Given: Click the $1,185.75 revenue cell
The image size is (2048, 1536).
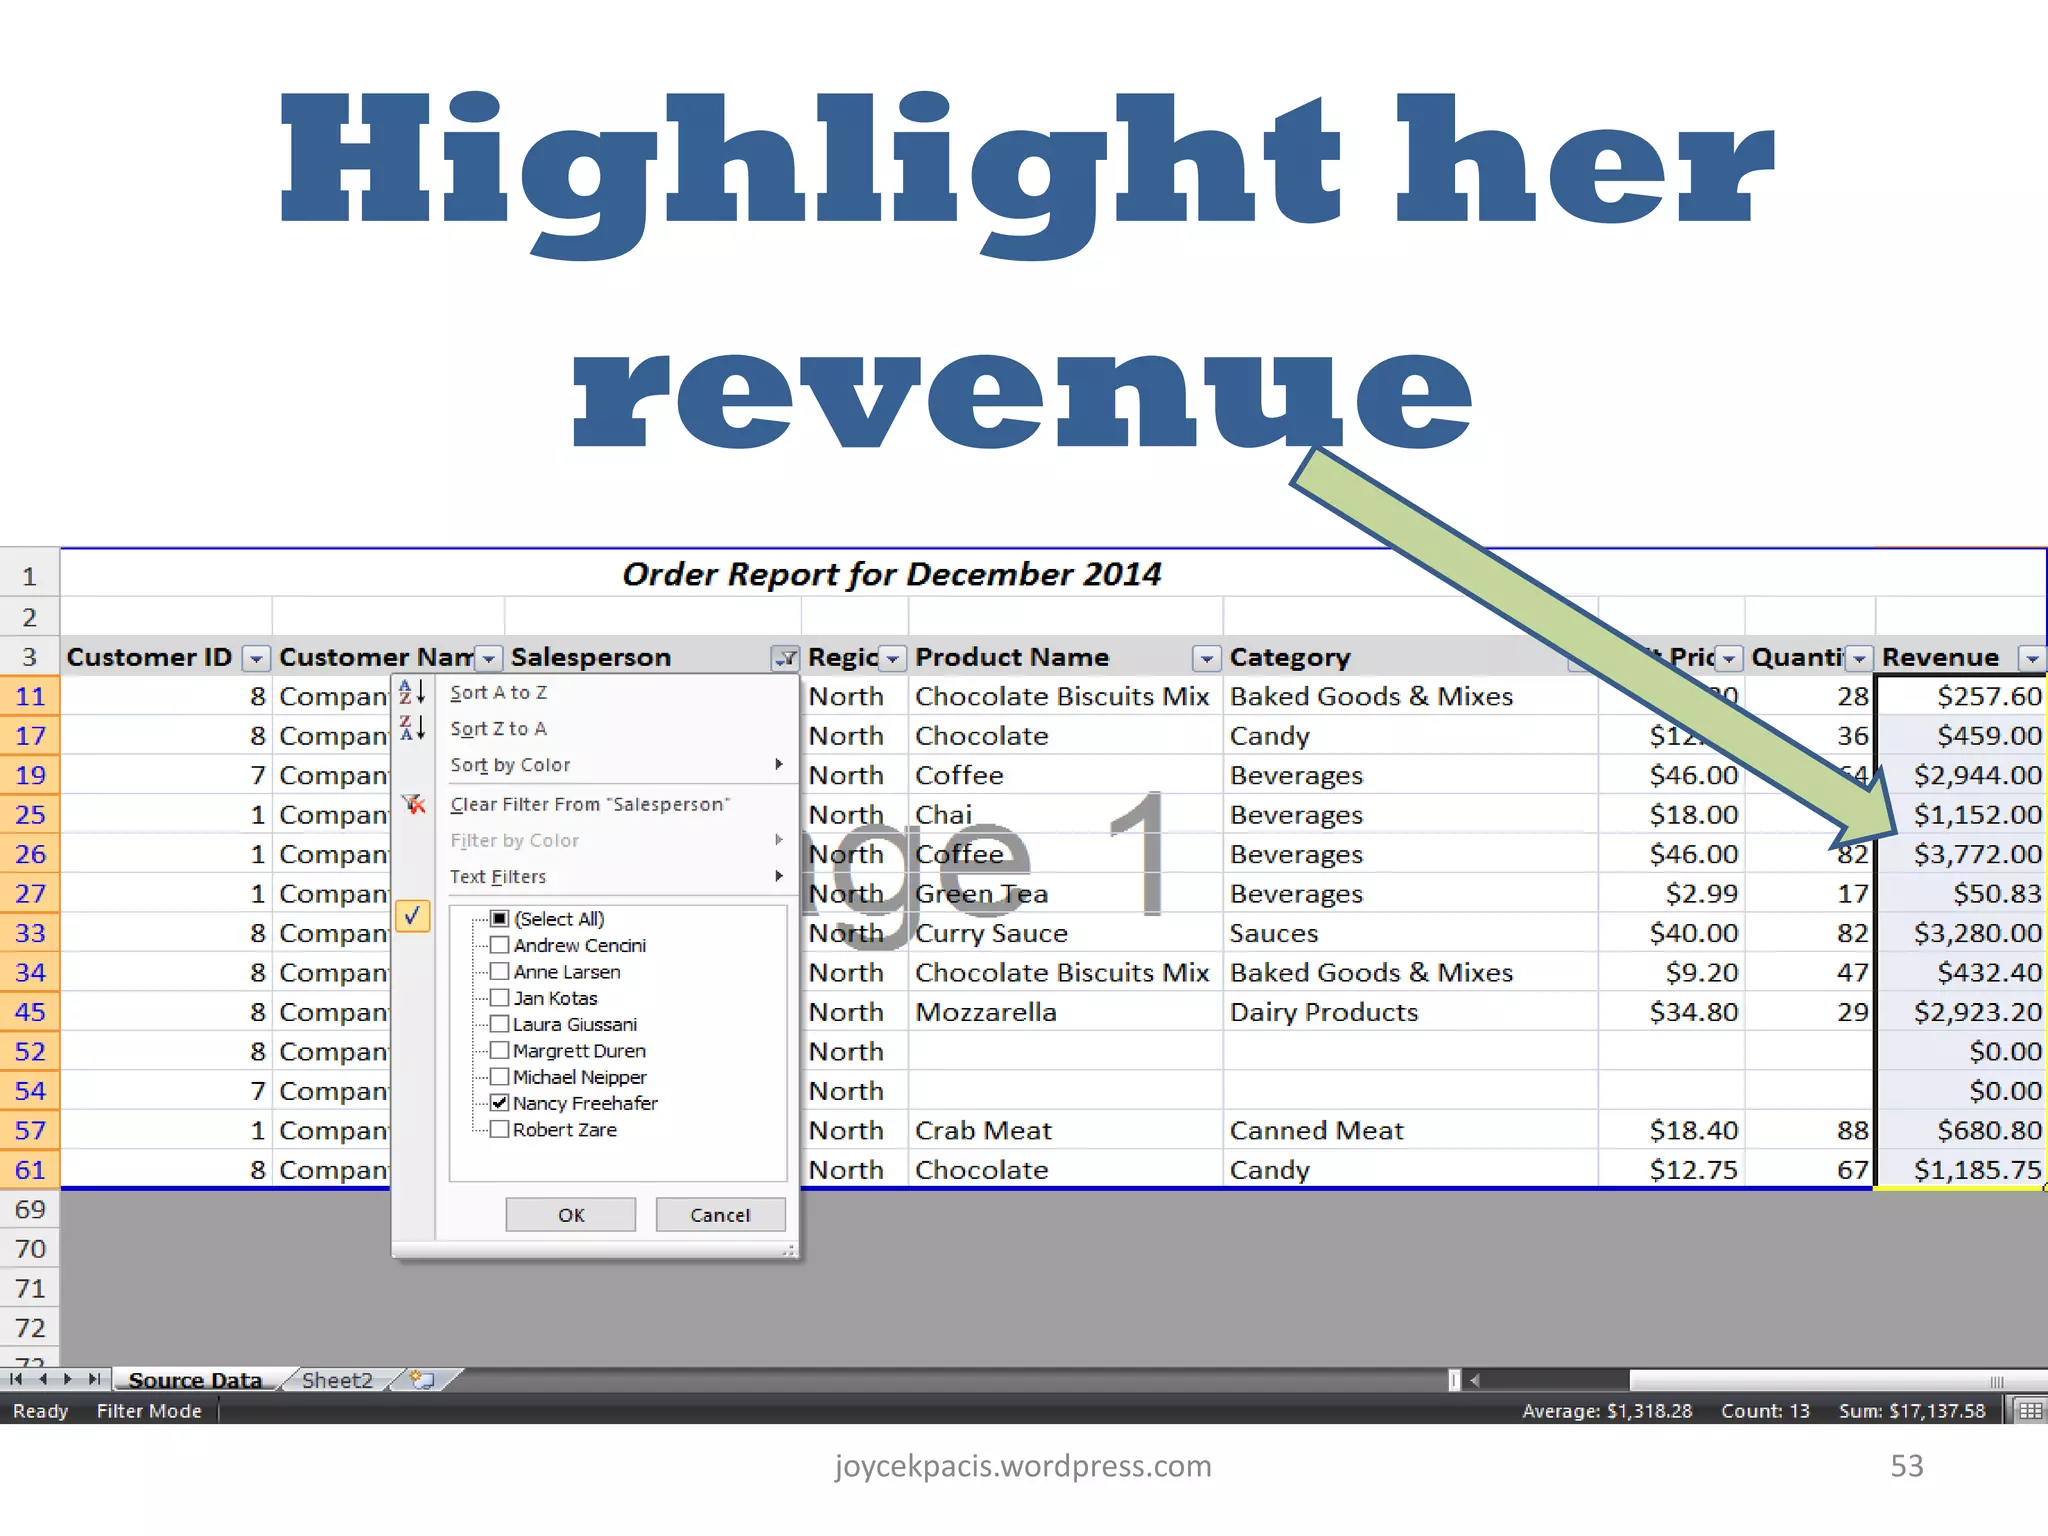Looking at the screenshot, I should tap(1961, 1169).
